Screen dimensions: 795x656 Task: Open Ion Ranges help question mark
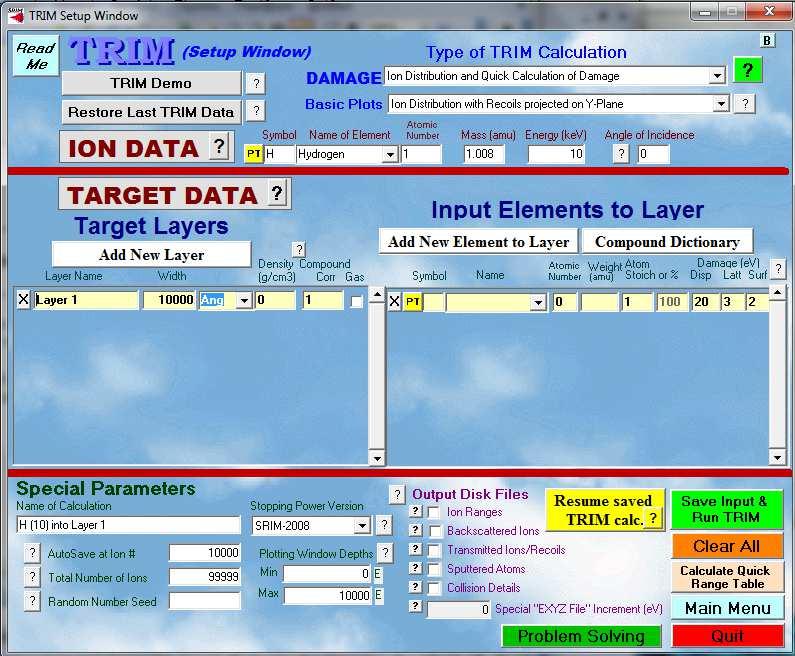tap(415, 511)
